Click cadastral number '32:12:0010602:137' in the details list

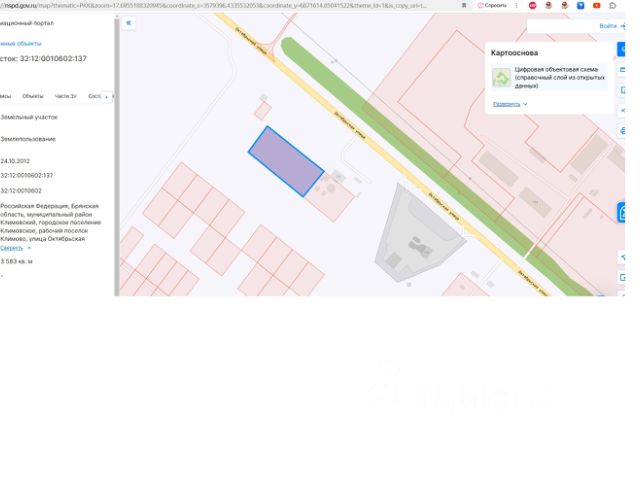pyautogui.click(x=27, y=175)
